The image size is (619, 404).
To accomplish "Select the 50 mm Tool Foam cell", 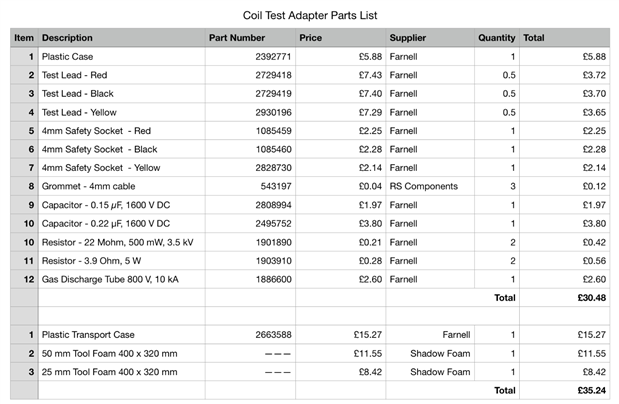I will coord(110,353).
